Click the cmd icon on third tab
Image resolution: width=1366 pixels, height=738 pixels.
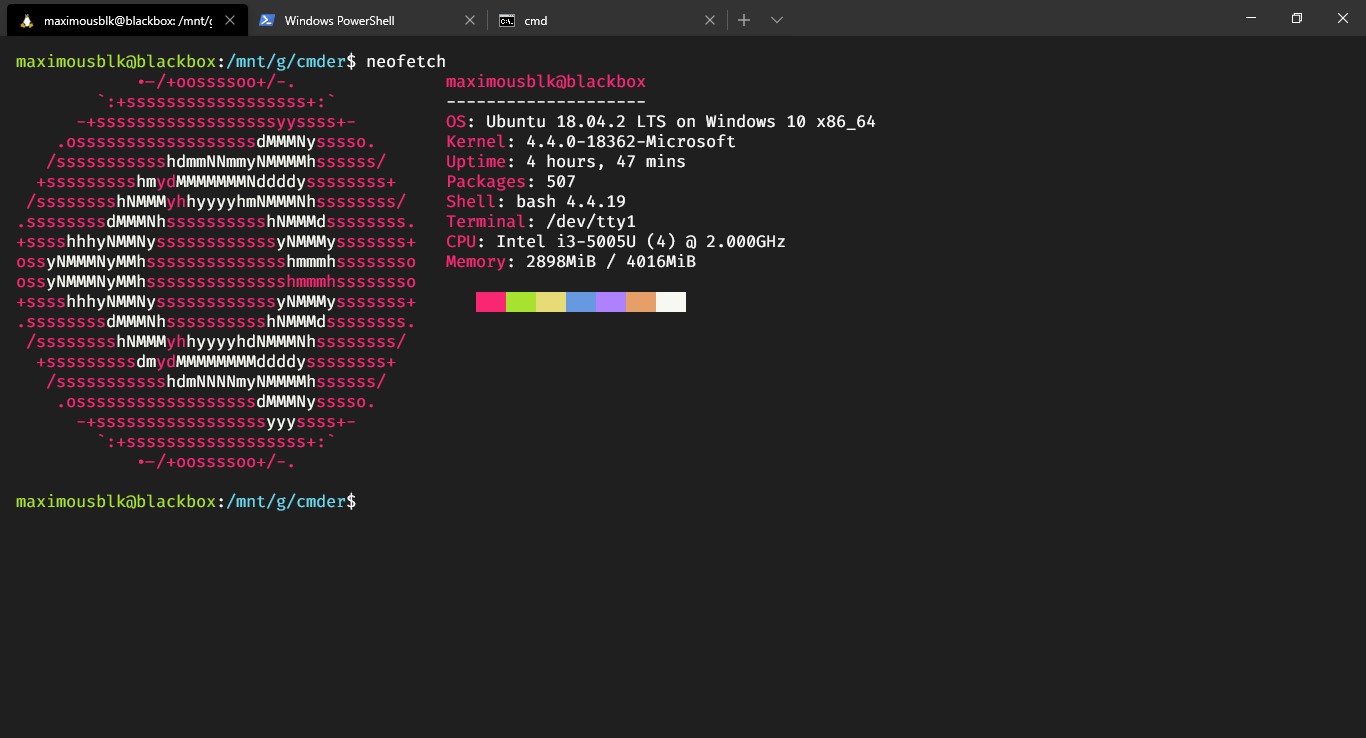point(507,20)
